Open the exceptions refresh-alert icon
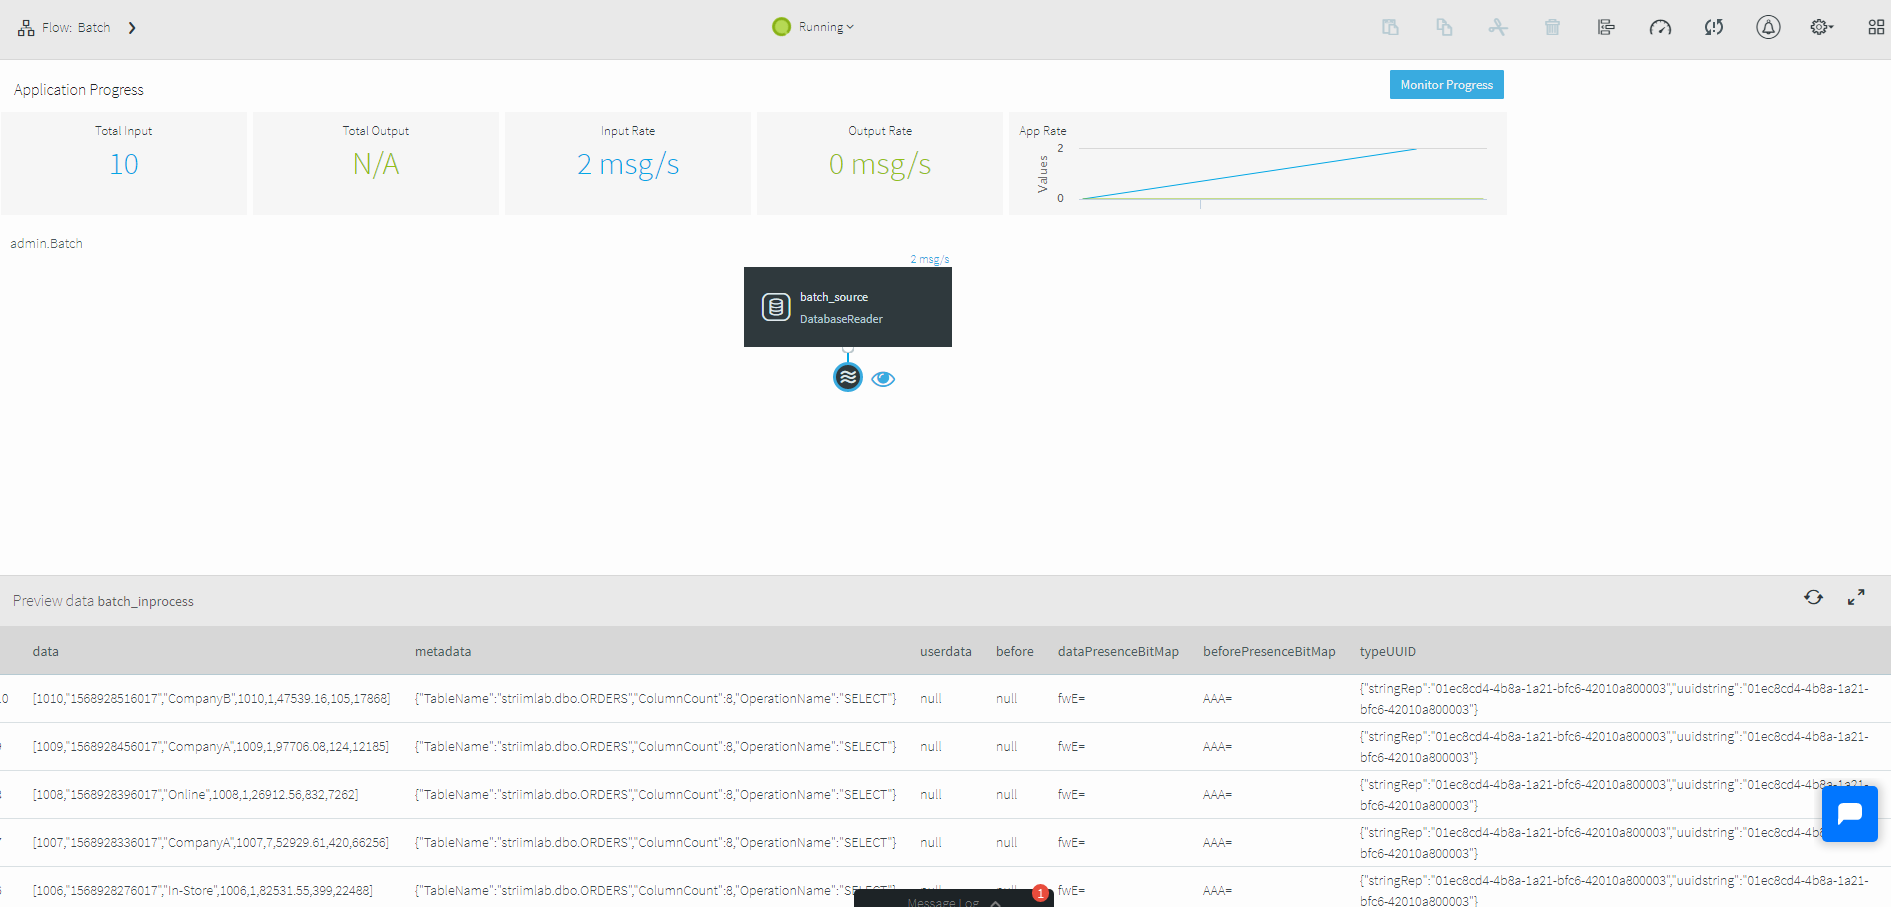This screenshot has height=907, width=1891. (1714, 27)
